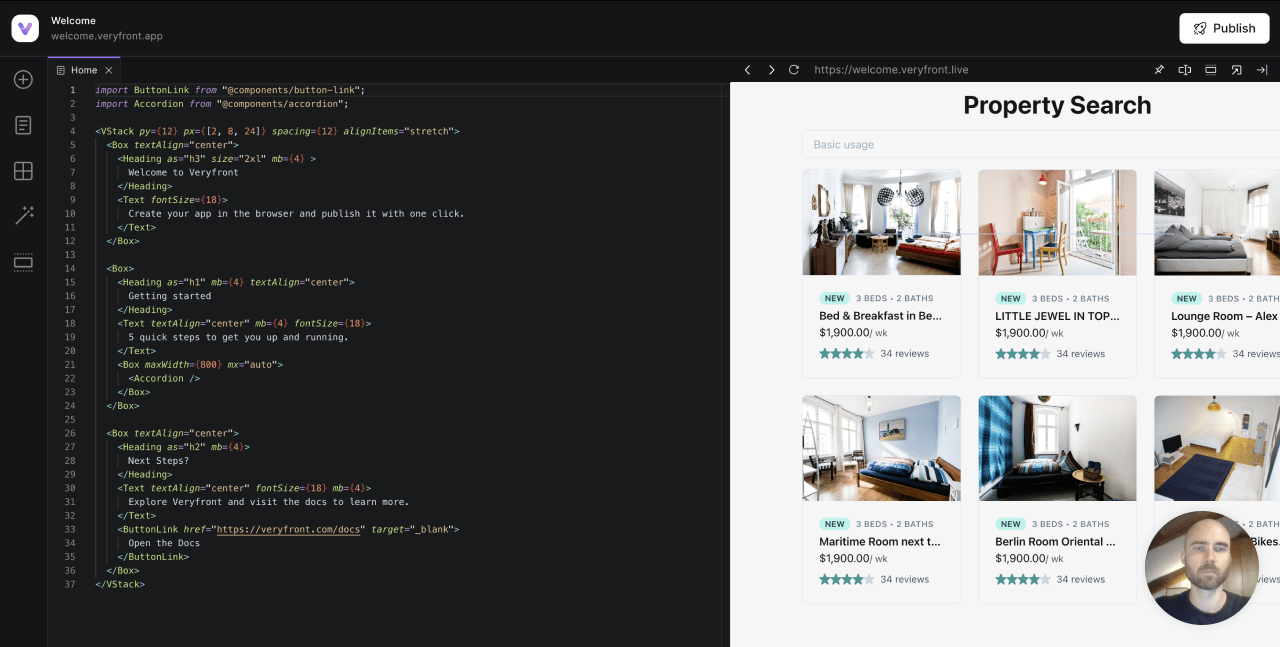Open the Maritime Room photo thumbnail
Viewport: 1280px width, 647px height.
[x=881, y=447]
